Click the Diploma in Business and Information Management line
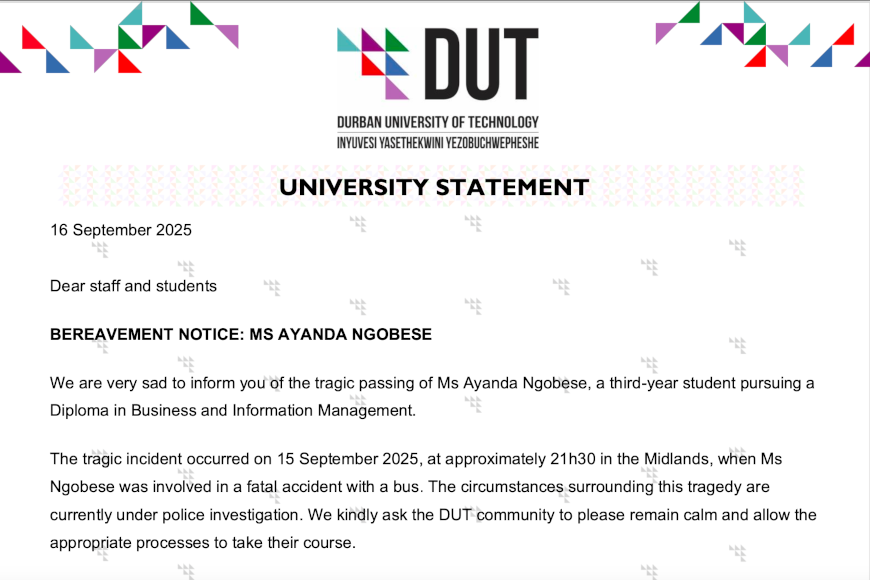The image size is (870, 580). 232,411
